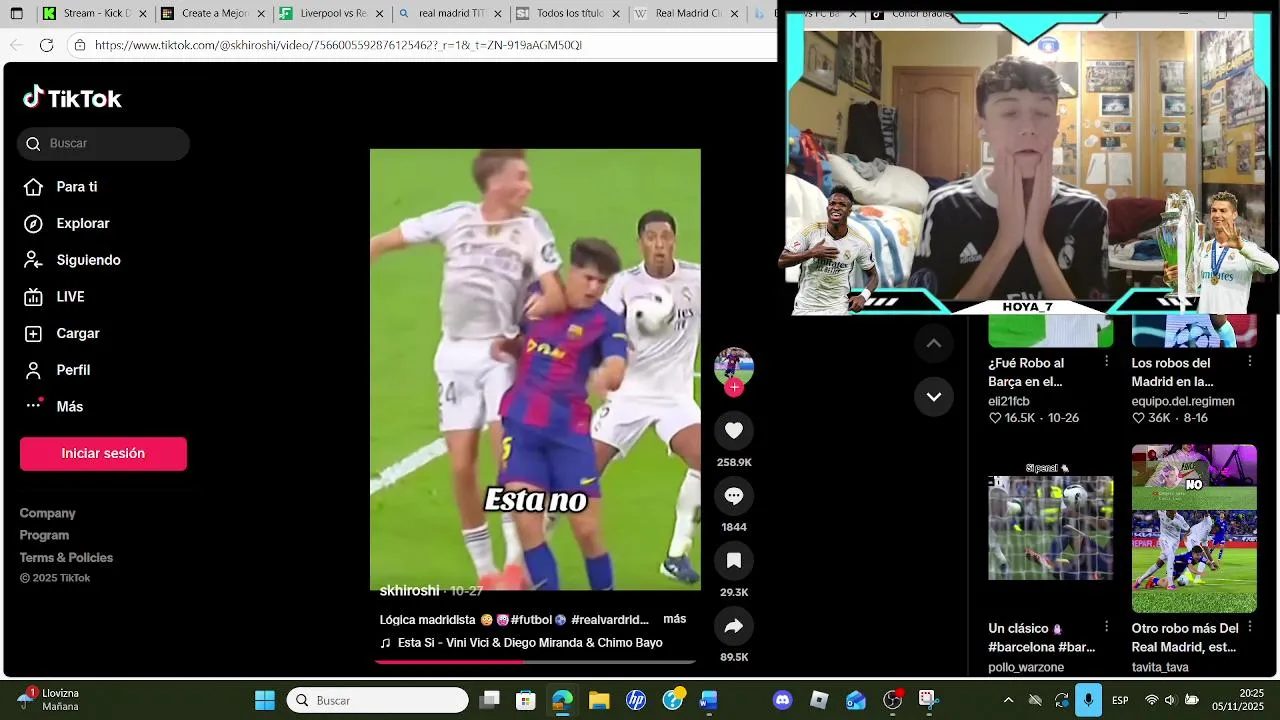This screenshot has width=1280, height=720.
Task: Open skhiroshi username link
Action: 409,591
